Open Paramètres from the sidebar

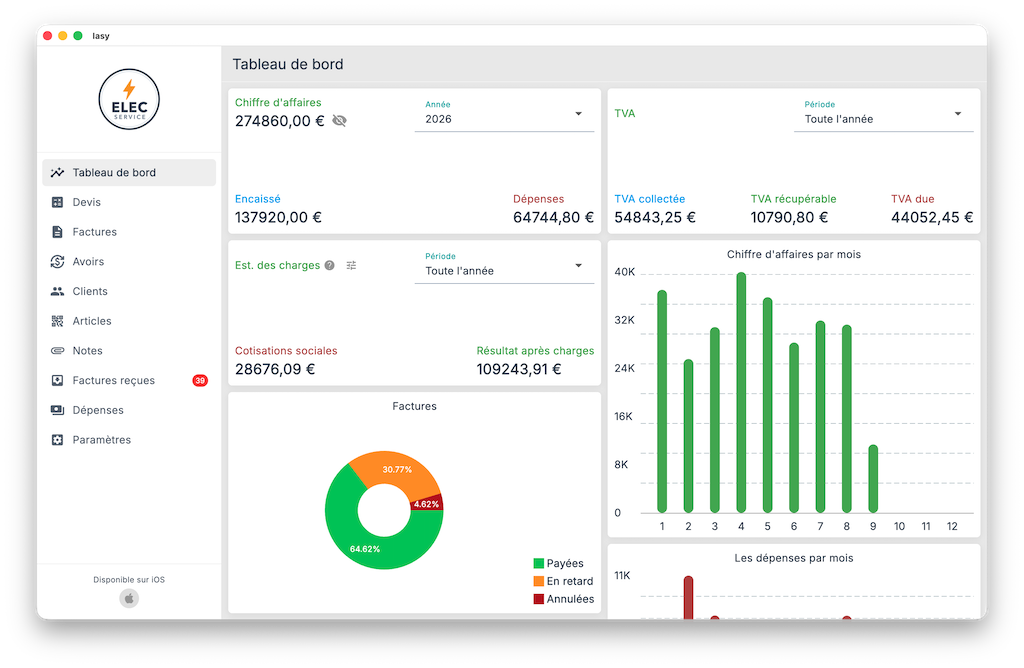[129, 440]
